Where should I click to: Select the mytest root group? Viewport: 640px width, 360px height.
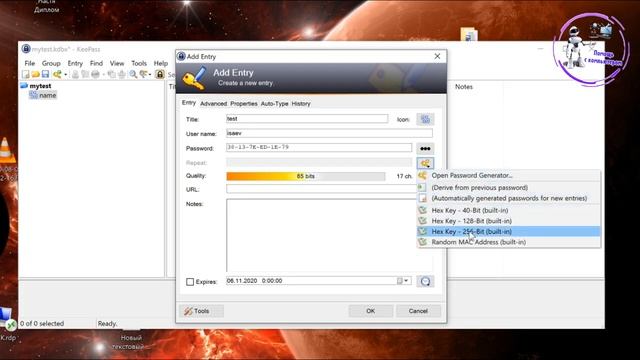click(40, 86)
